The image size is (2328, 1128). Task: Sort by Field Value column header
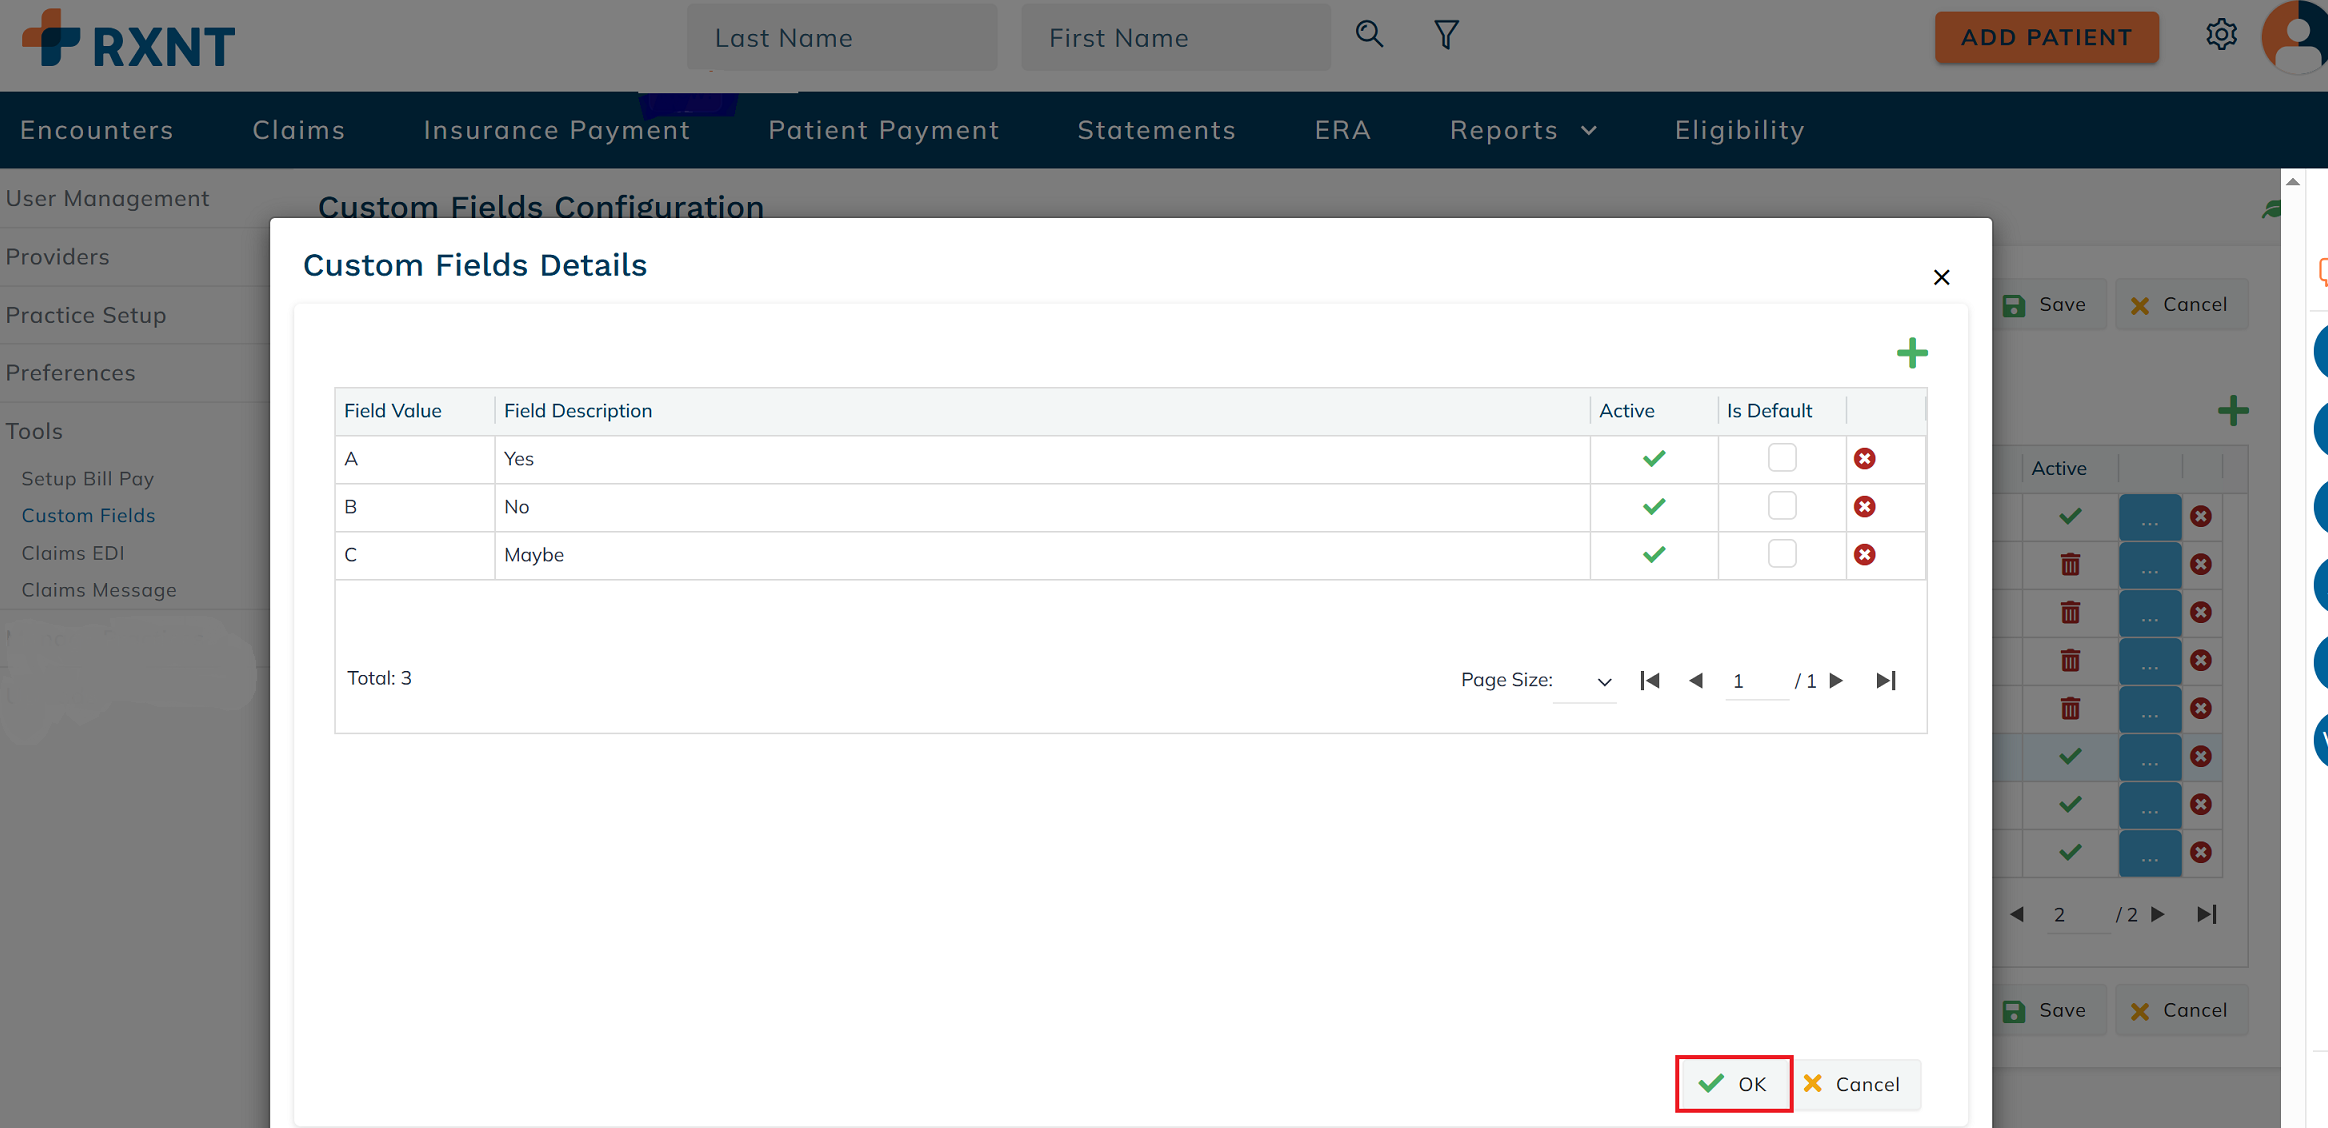[x=393, y=411]
